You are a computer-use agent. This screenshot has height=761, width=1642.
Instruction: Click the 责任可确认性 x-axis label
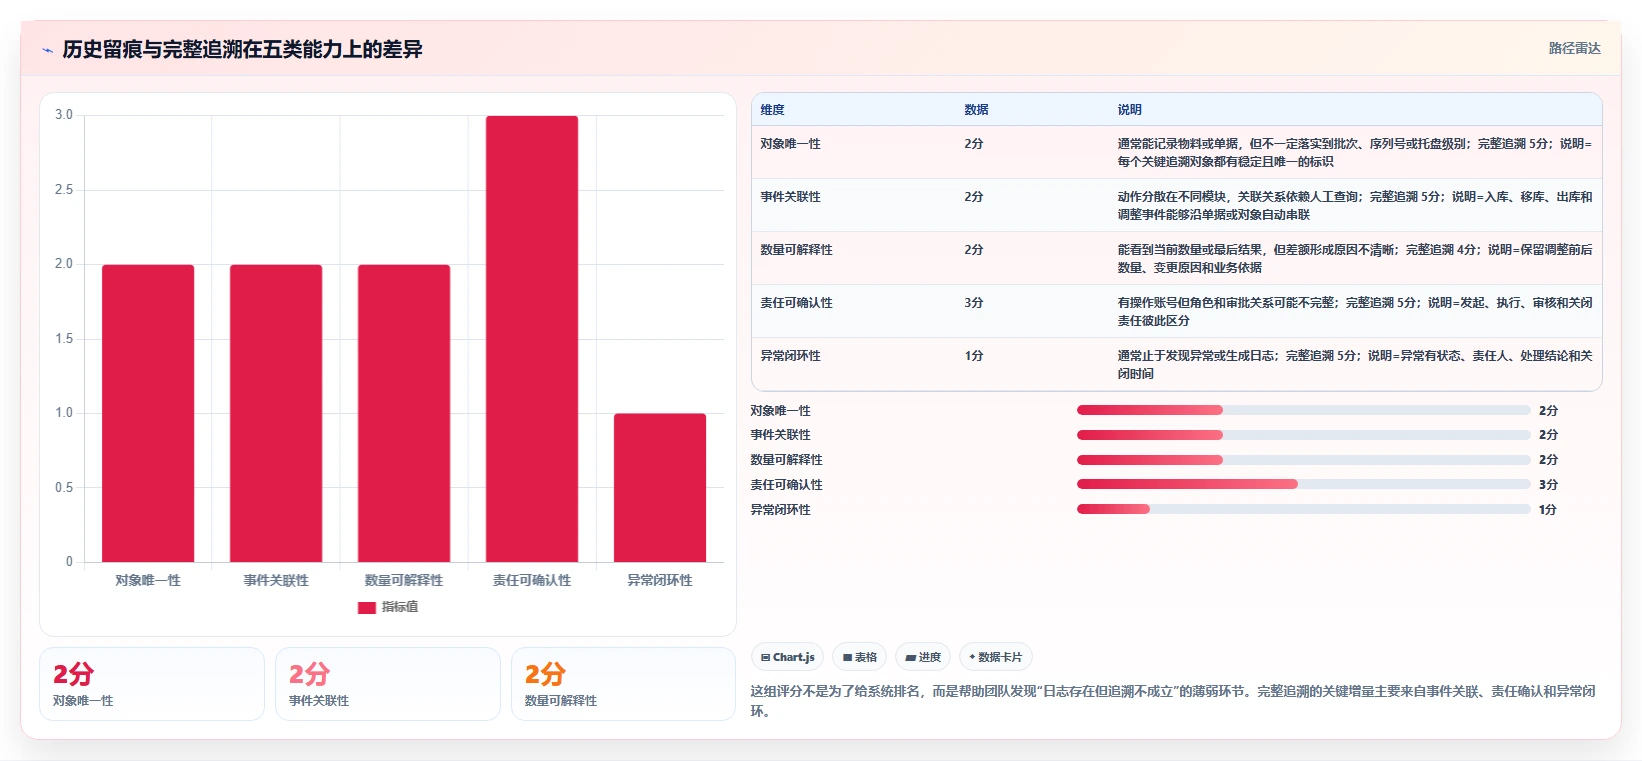coord(532,580)
